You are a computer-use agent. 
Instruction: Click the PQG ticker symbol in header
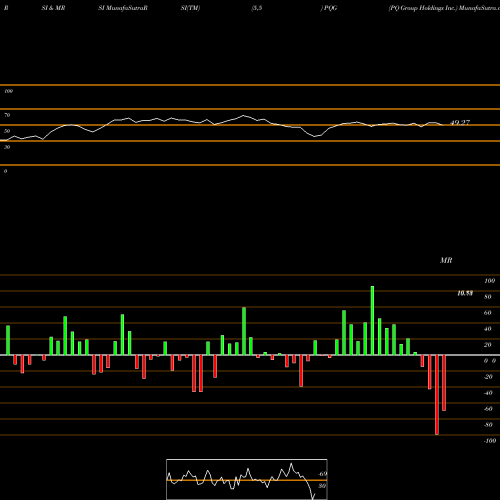330,8
